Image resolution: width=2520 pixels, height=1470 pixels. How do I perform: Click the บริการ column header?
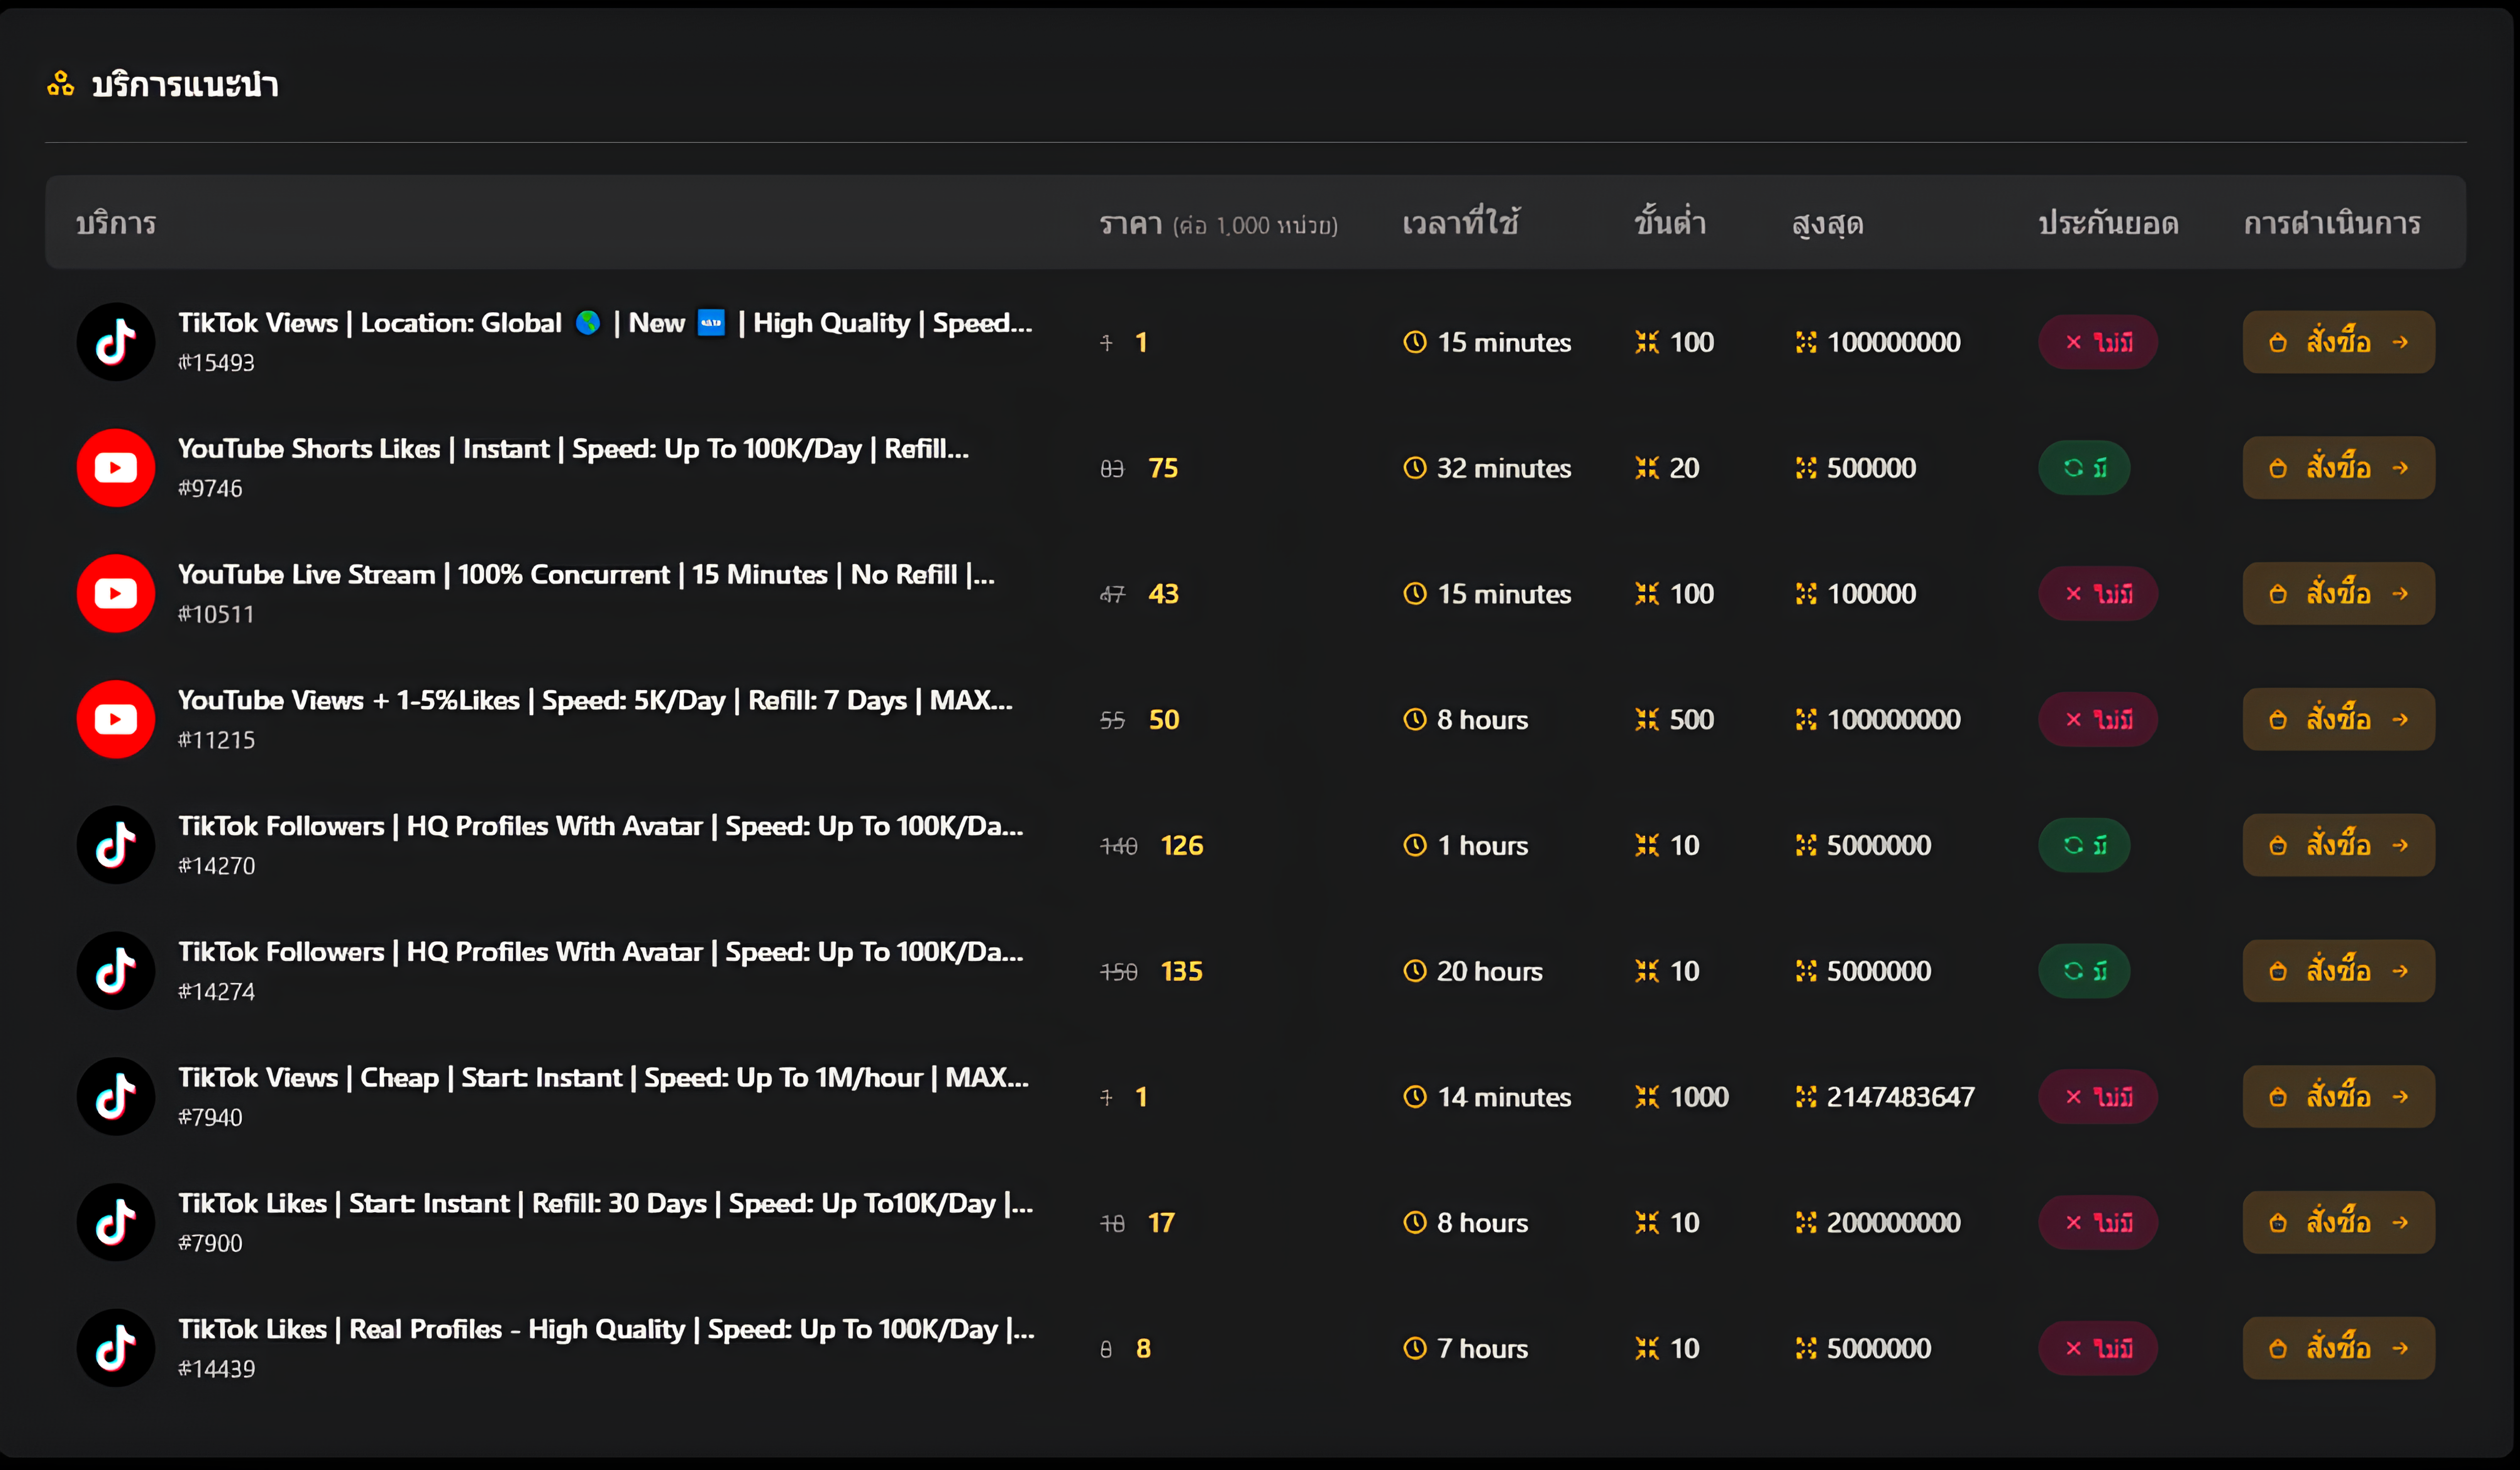tap(116, 223)
